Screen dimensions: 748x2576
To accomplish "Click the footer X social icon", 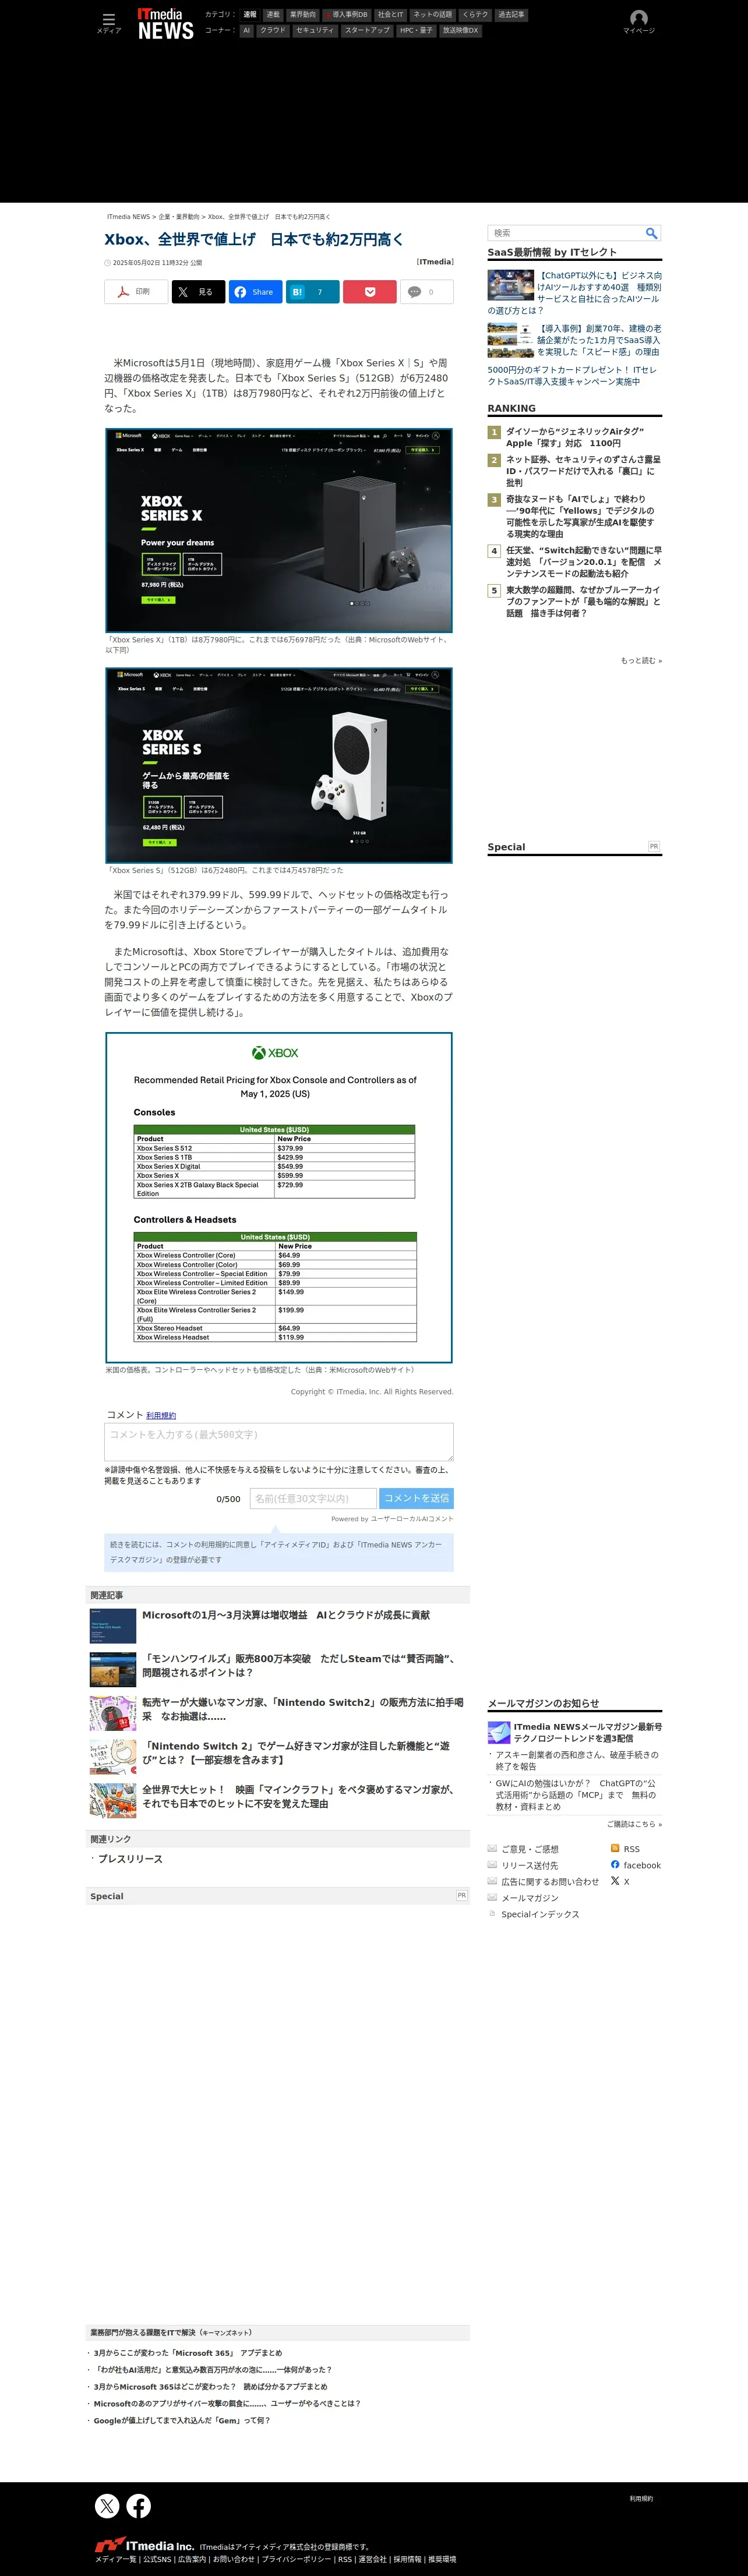I will [107, 2505].
